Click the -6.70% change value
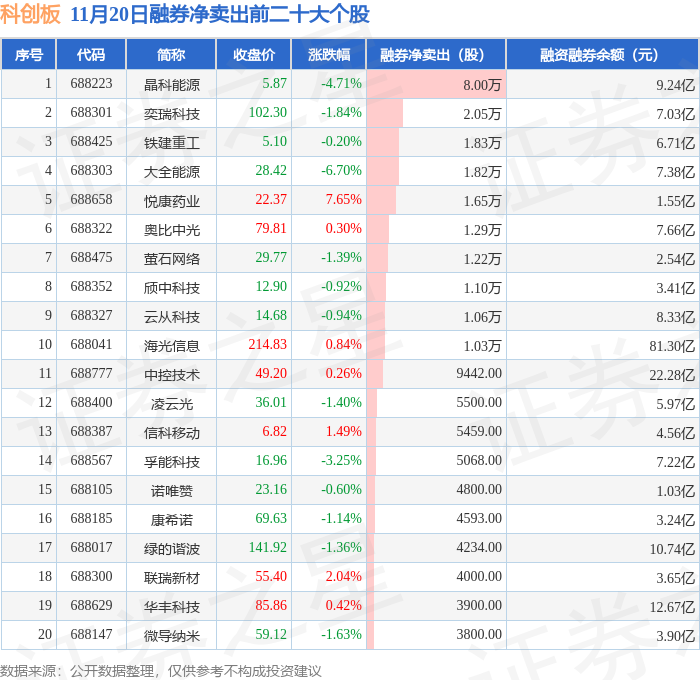This screenshot has width=700, height=680. click(x=341, y=171)
